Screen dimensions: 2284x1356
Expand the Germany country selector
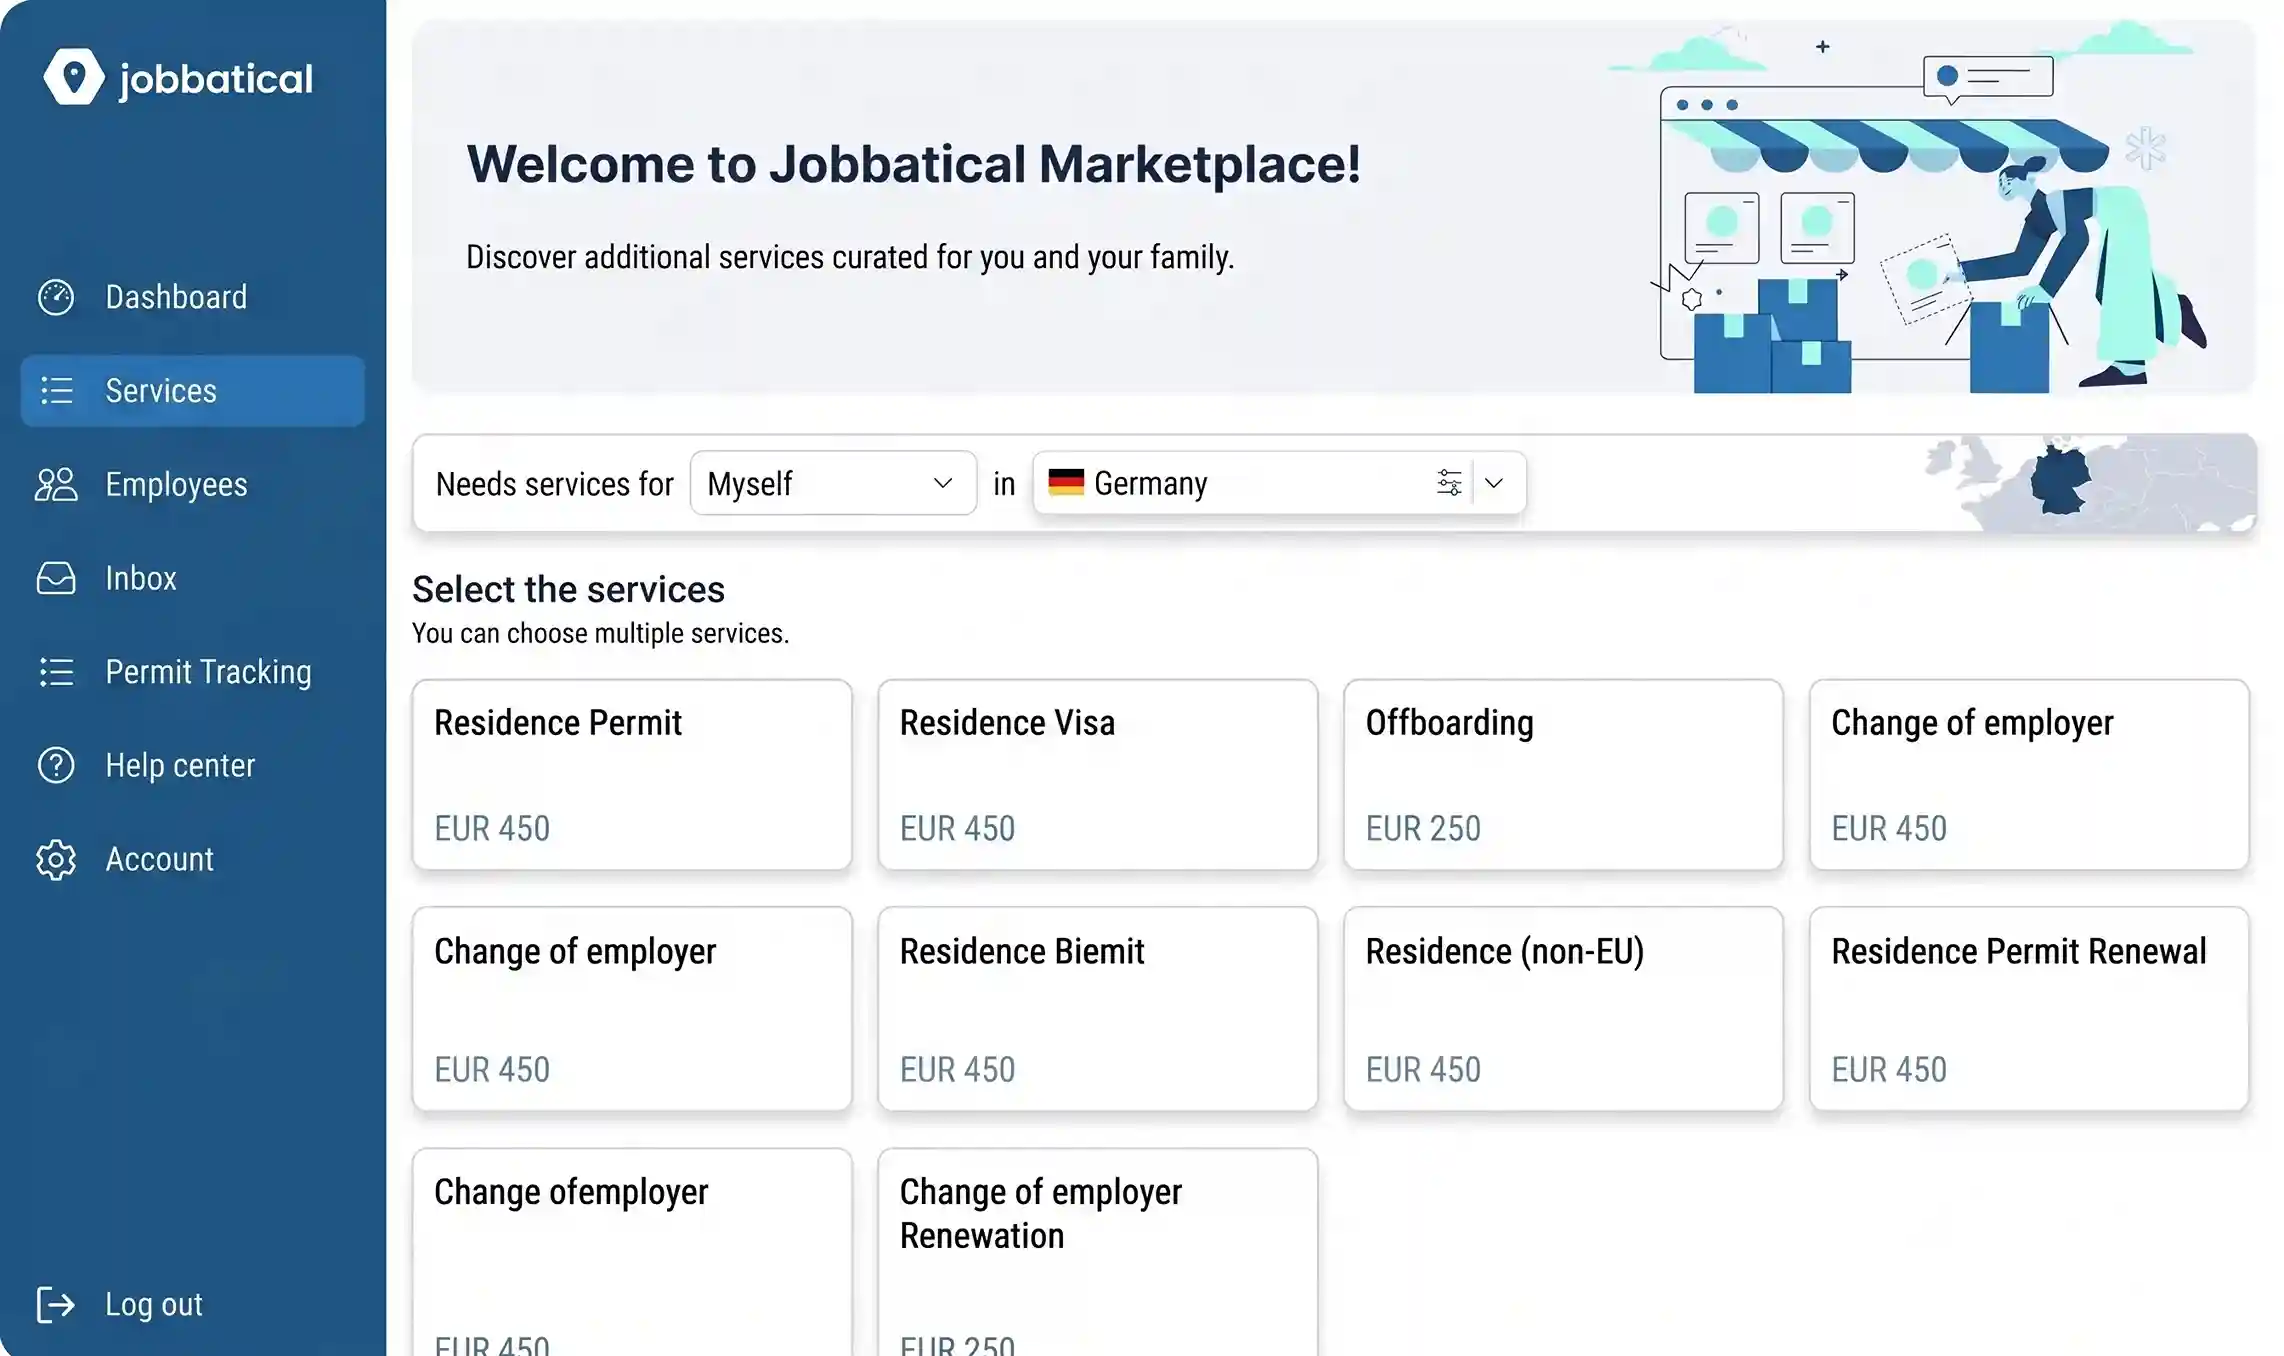(1200, 483)
